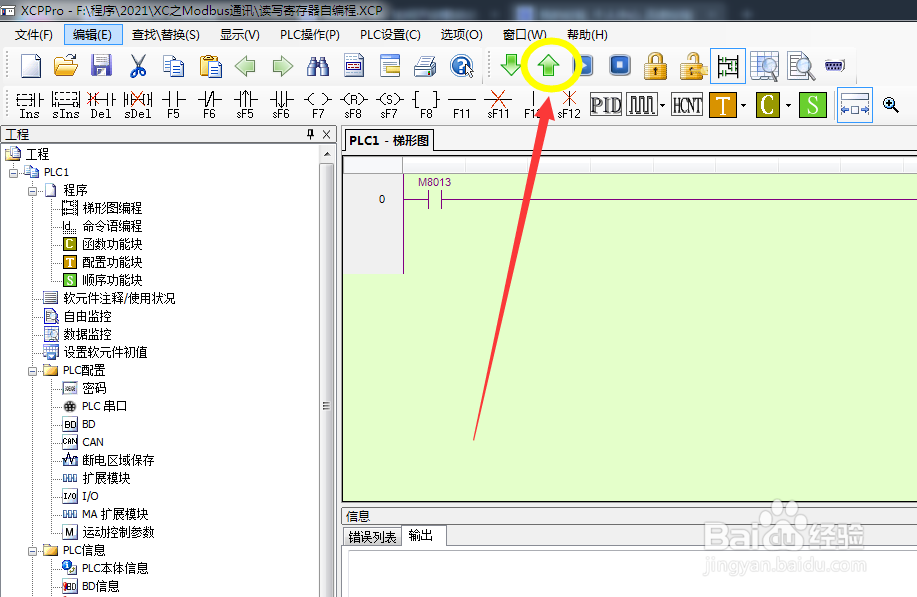Go forward with the green right arrow
Image resolution: width=917 pixels, height=597 pixels.
coord(282,65)
